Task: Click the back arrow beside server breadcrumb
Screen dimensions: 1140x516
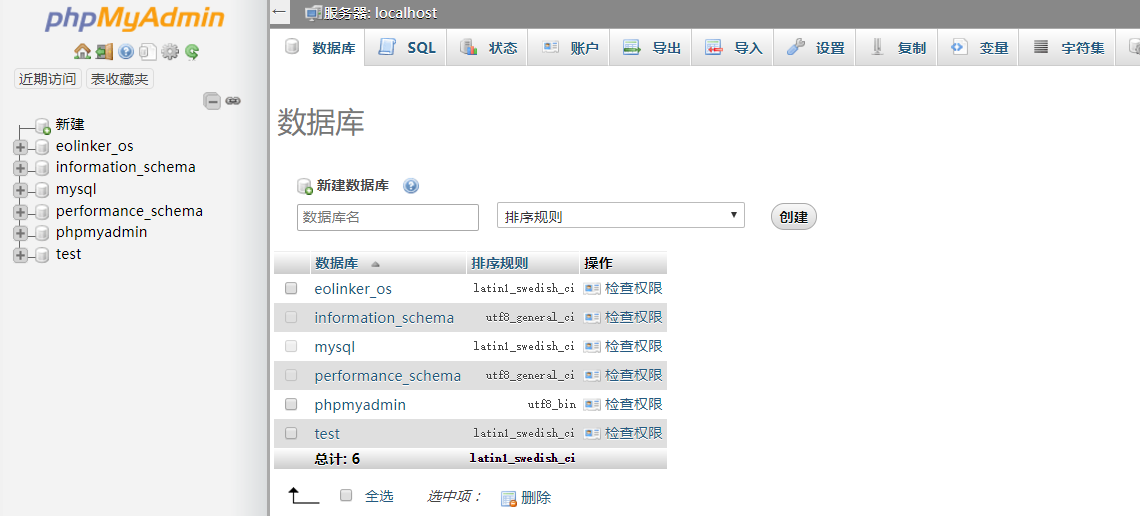Action: (x=280, y=12)
